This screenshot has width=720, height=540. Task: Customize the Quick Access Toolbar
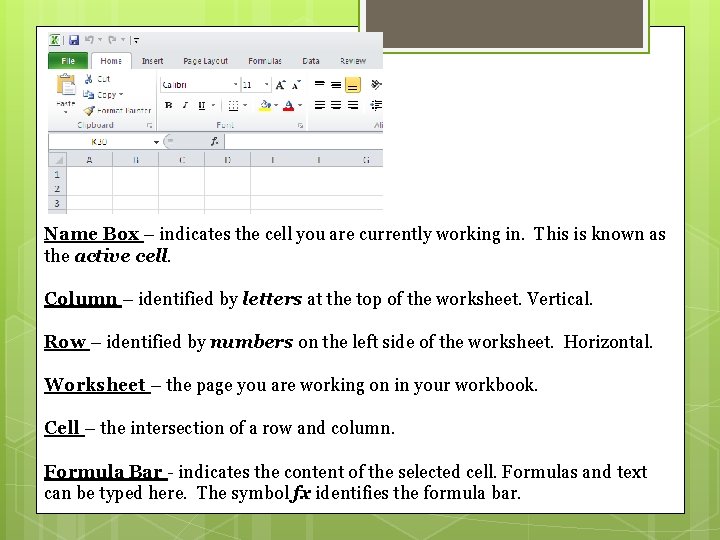[x=136, y=40]
